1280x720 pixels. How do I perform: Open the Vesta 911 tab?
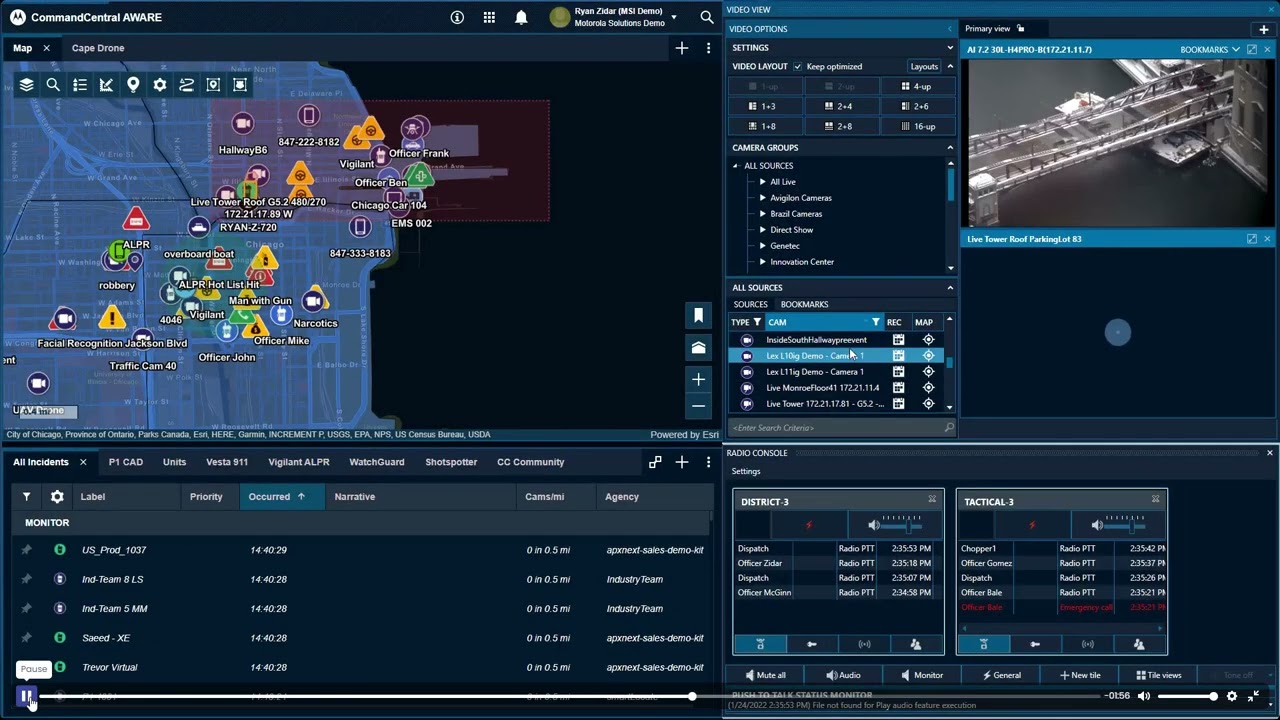(227, 462)
